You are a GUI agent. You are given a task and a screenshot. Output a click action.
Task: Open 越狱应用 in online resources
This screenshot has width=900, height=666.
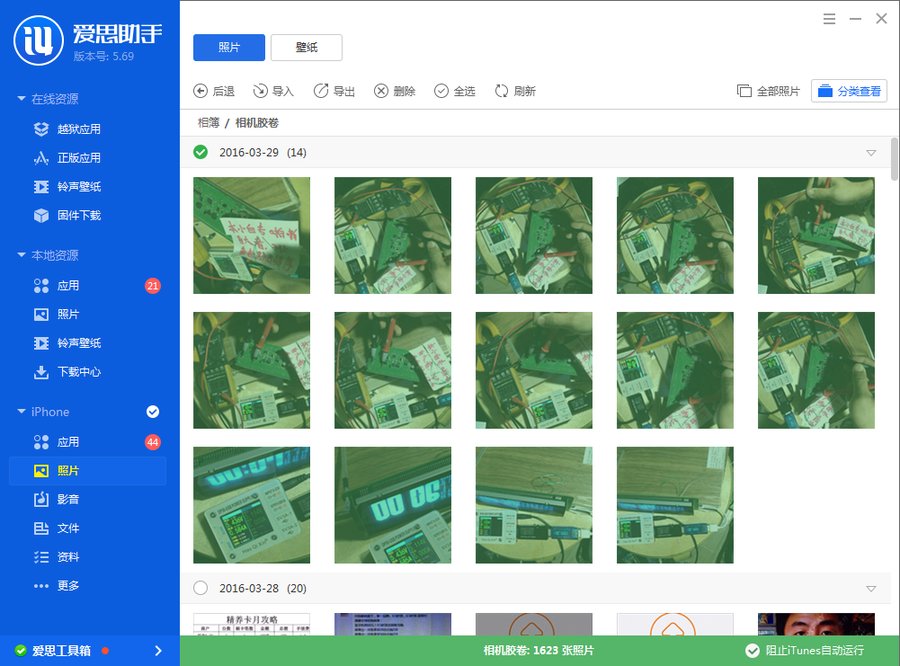tap(68, 129)
